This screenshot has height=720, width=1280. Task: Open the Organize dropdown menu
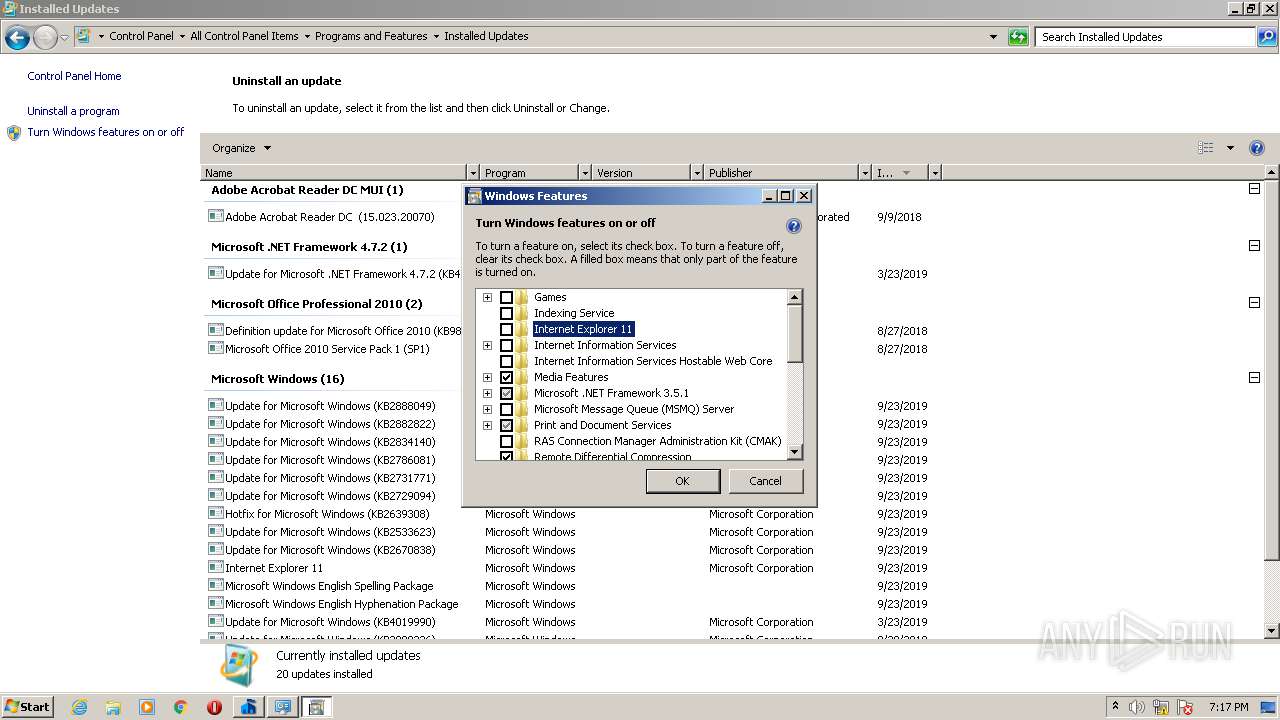[x=241, y=148]
